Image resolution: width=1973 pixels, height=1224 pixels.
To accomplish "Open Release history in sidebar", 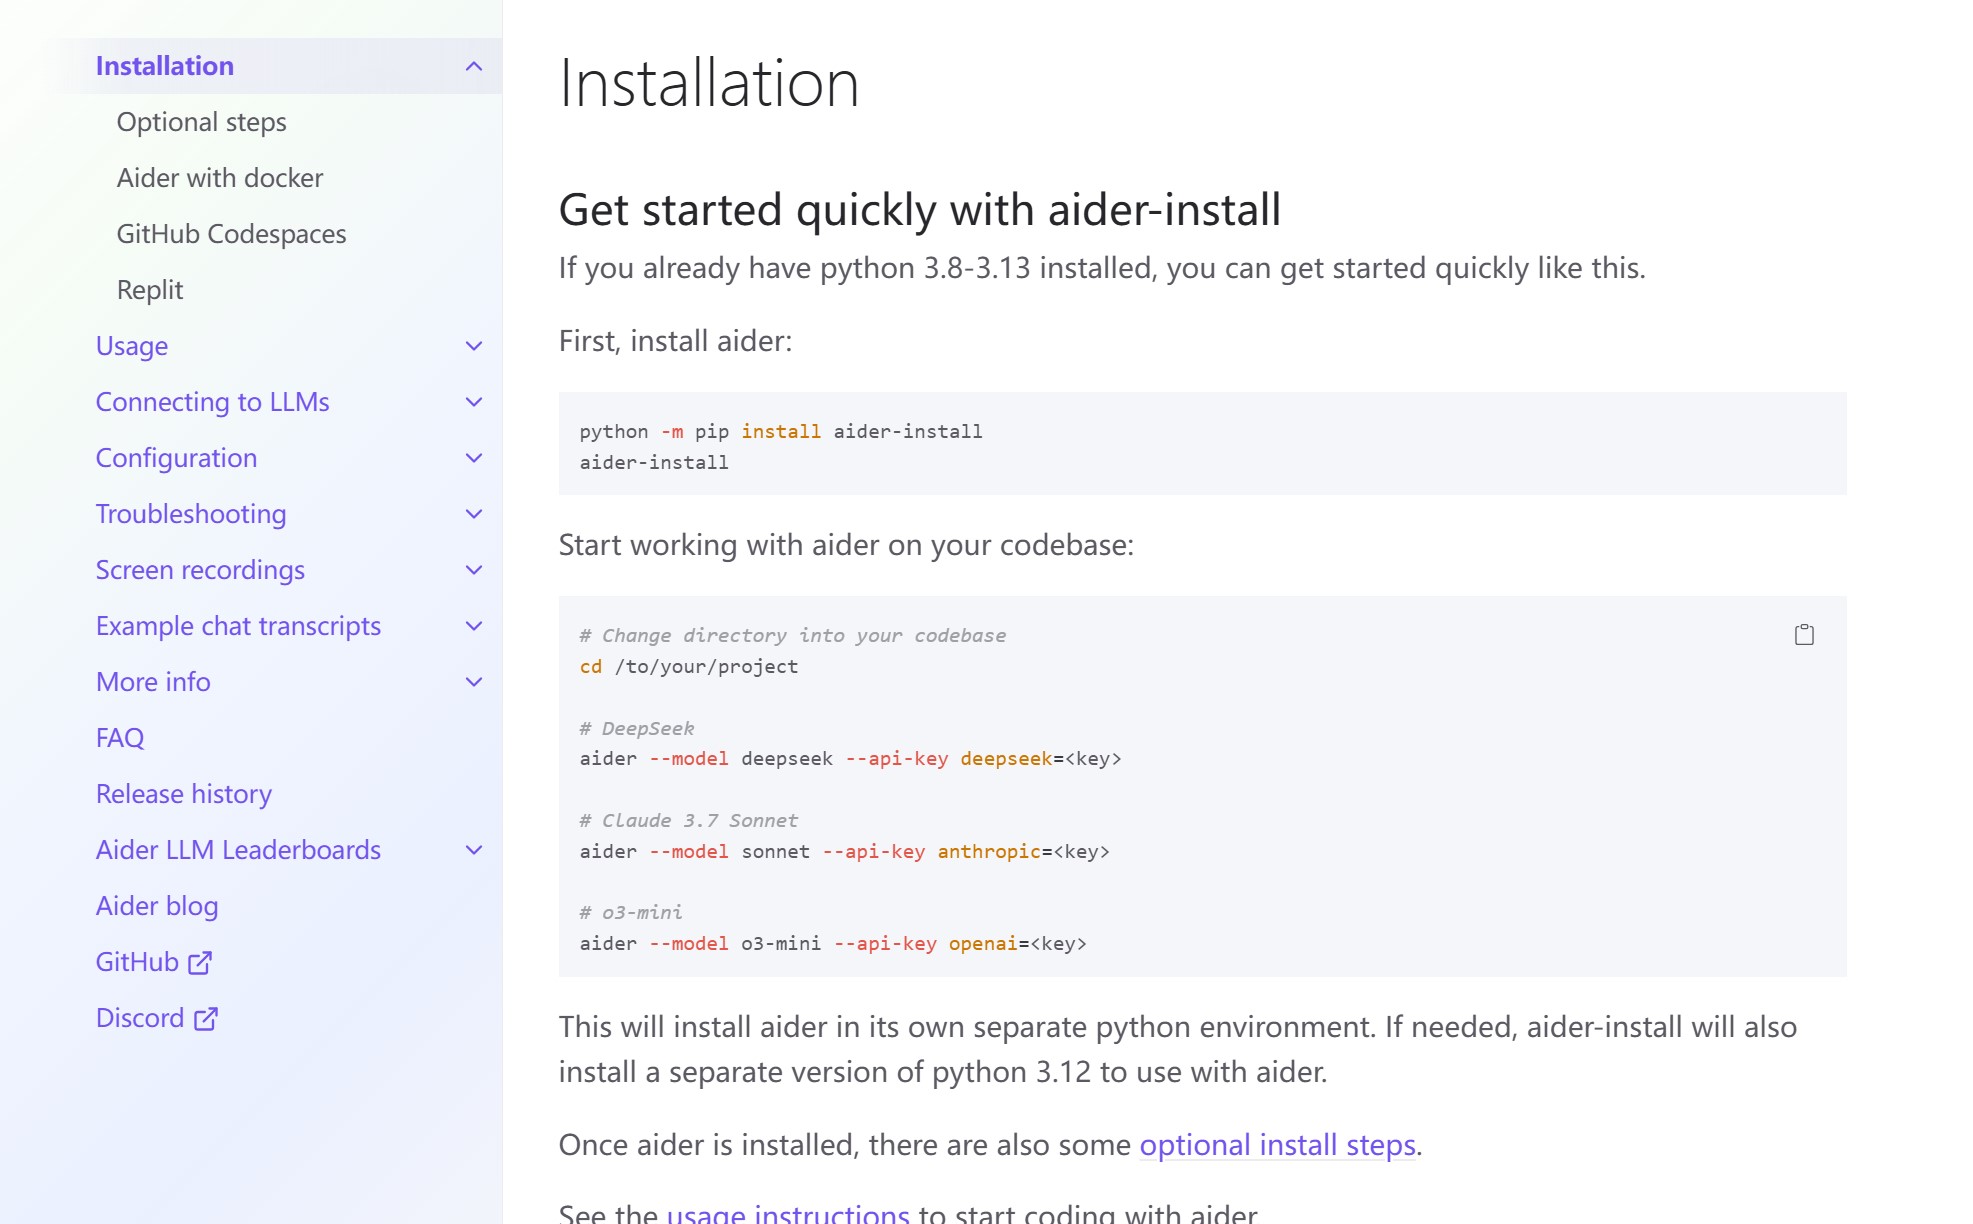I will point(184,794).
